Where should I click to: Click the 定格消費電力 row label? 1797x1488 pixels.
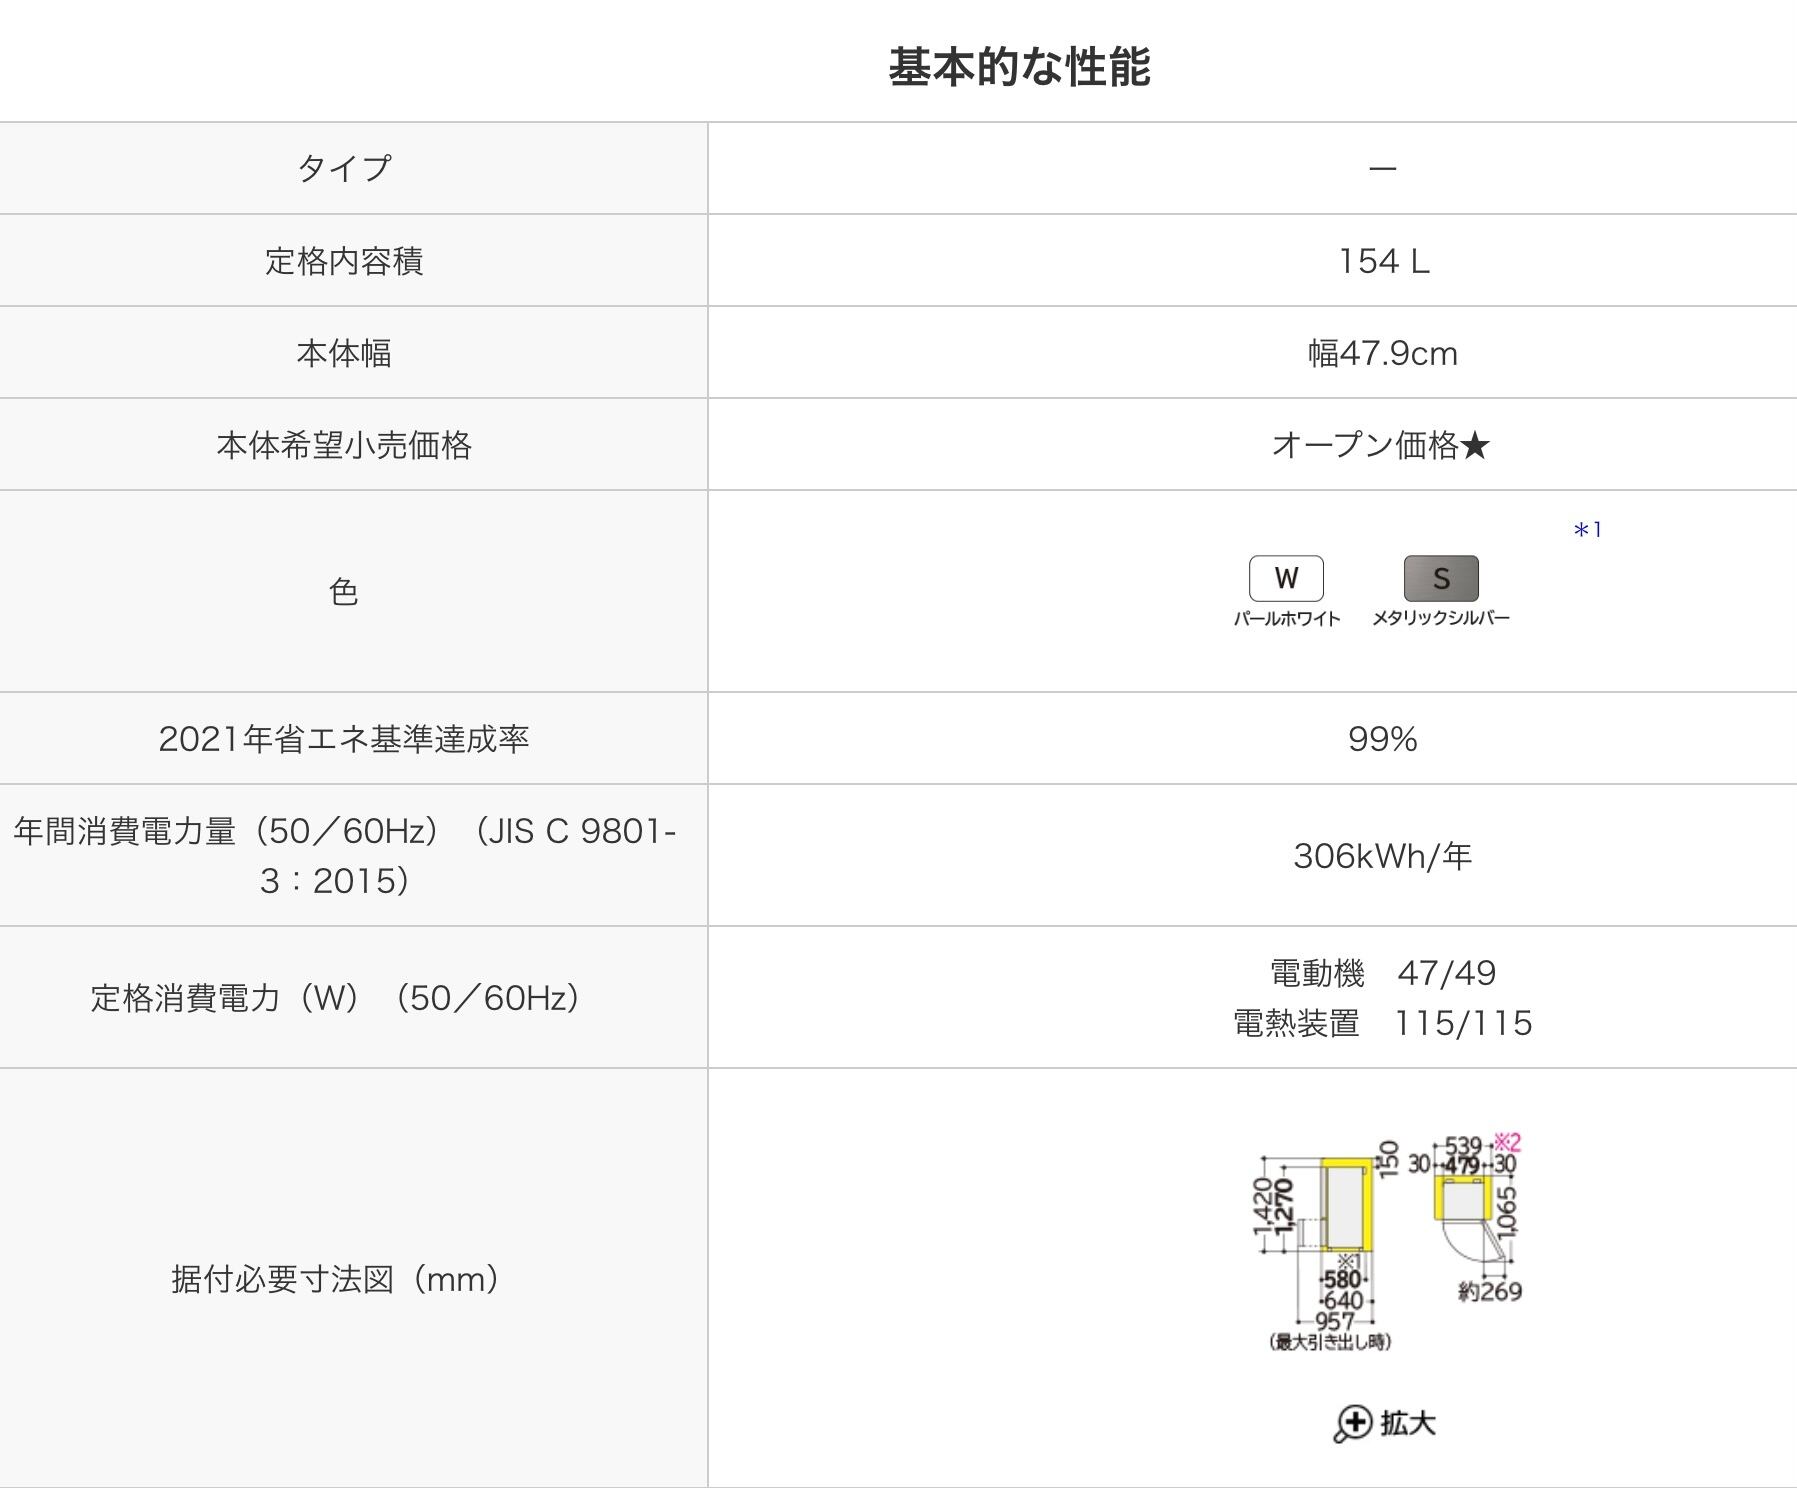[x=336, y=998]
